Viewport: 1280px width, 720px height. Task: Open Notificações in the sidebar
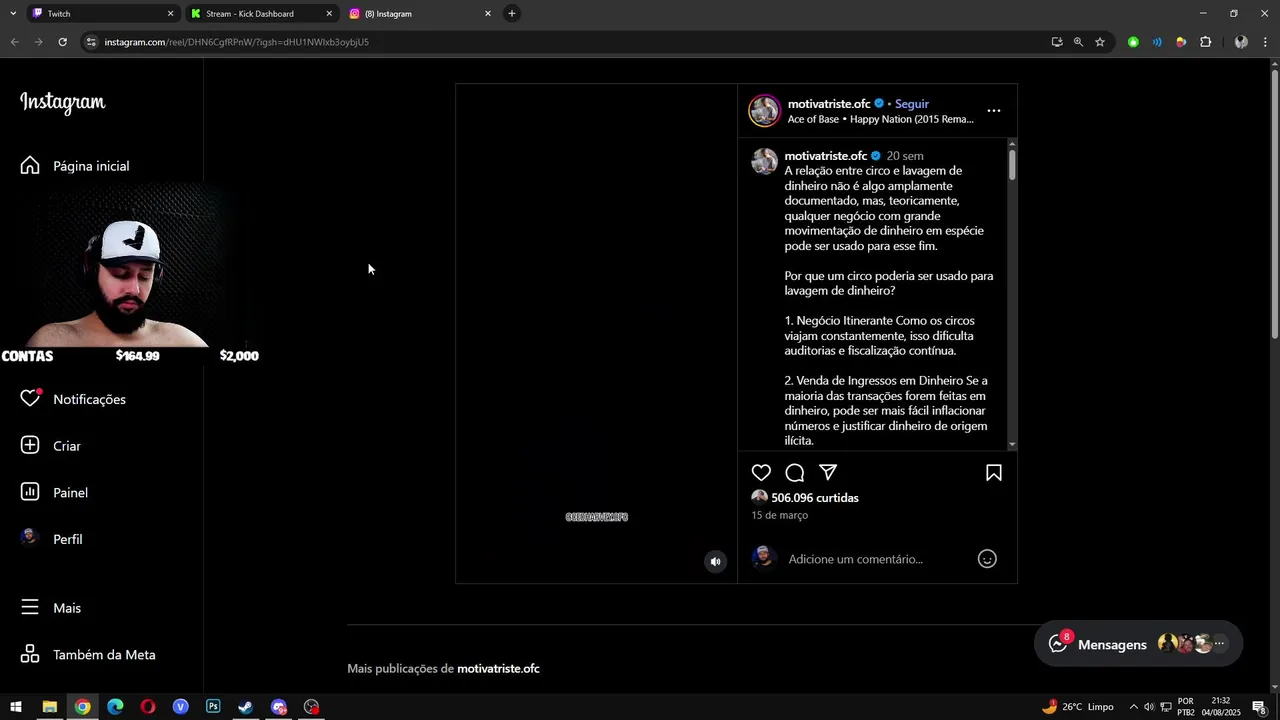pos(75,399)
